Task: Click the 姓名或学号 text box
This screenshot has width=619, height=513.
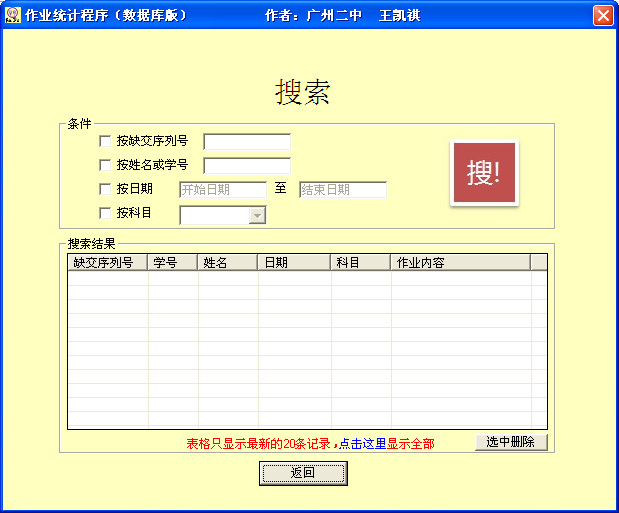Action: [x=247, y=165]
